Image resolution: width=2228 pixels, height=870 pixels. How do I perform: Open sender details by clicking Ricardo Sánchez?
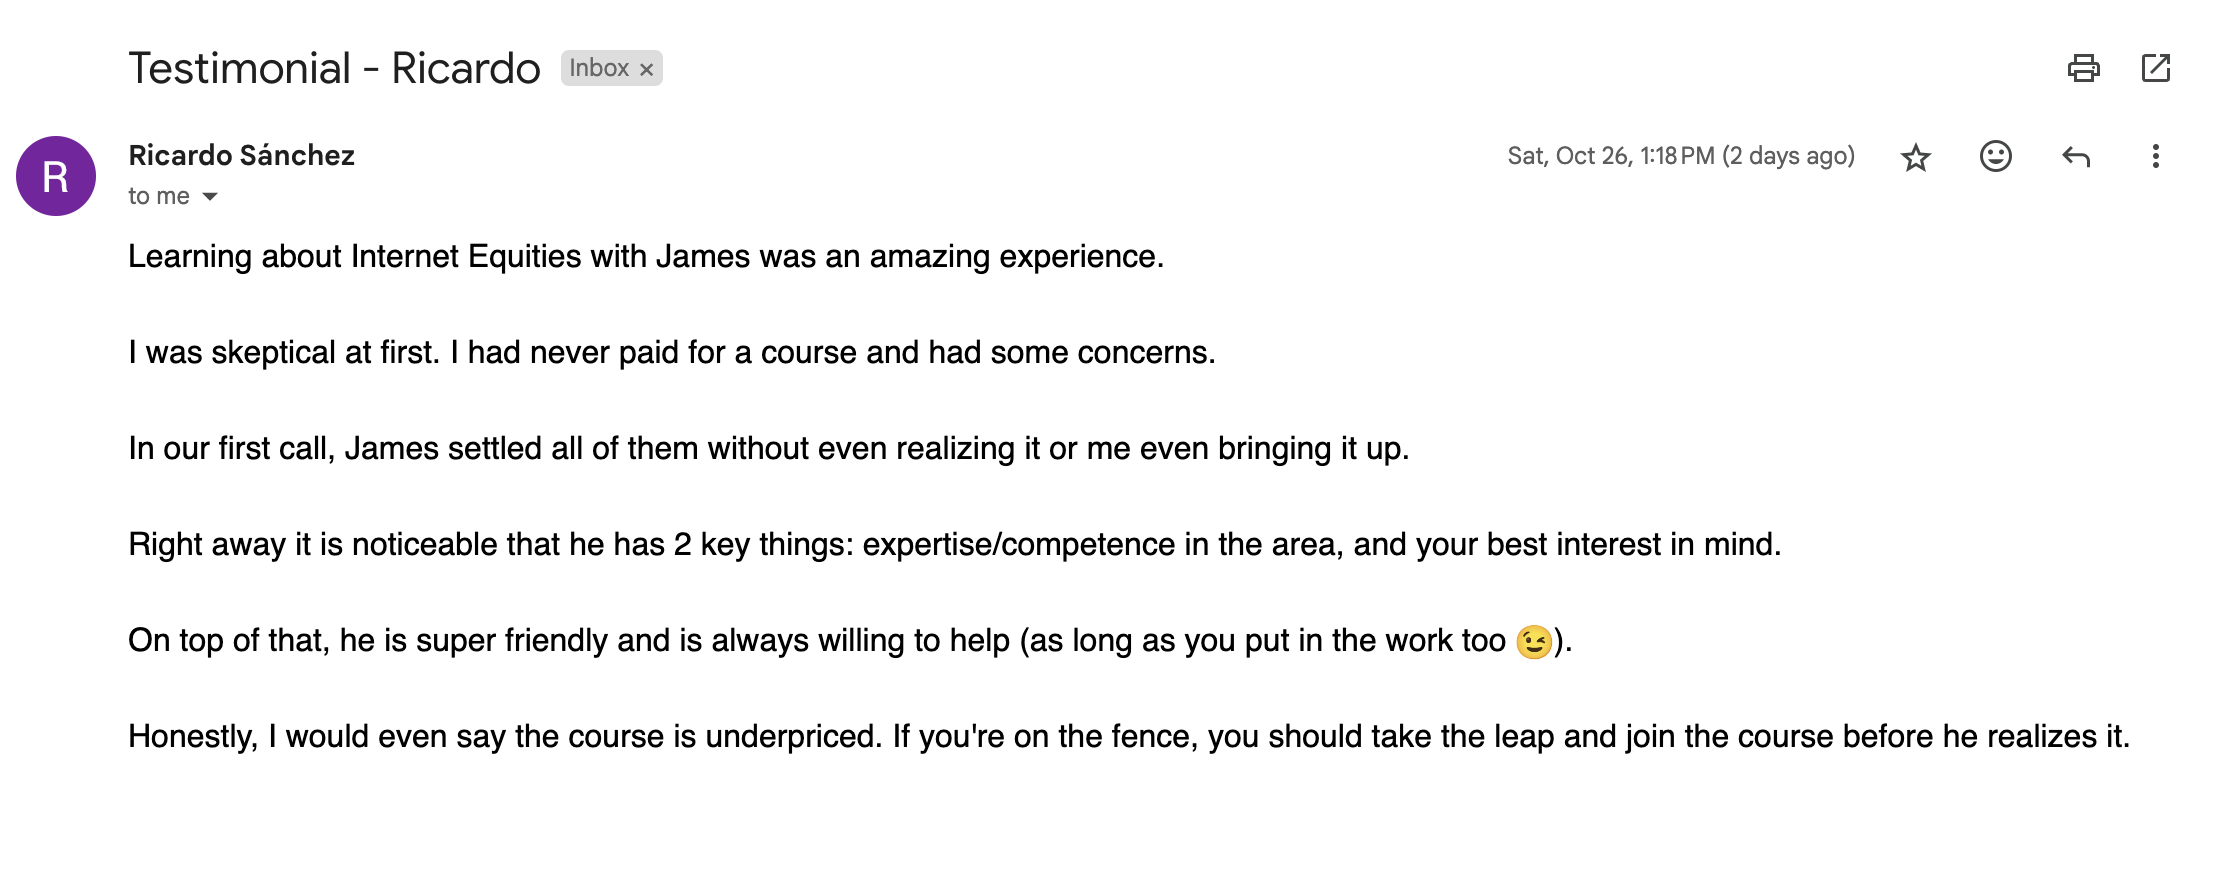click(x=240, y=155)
